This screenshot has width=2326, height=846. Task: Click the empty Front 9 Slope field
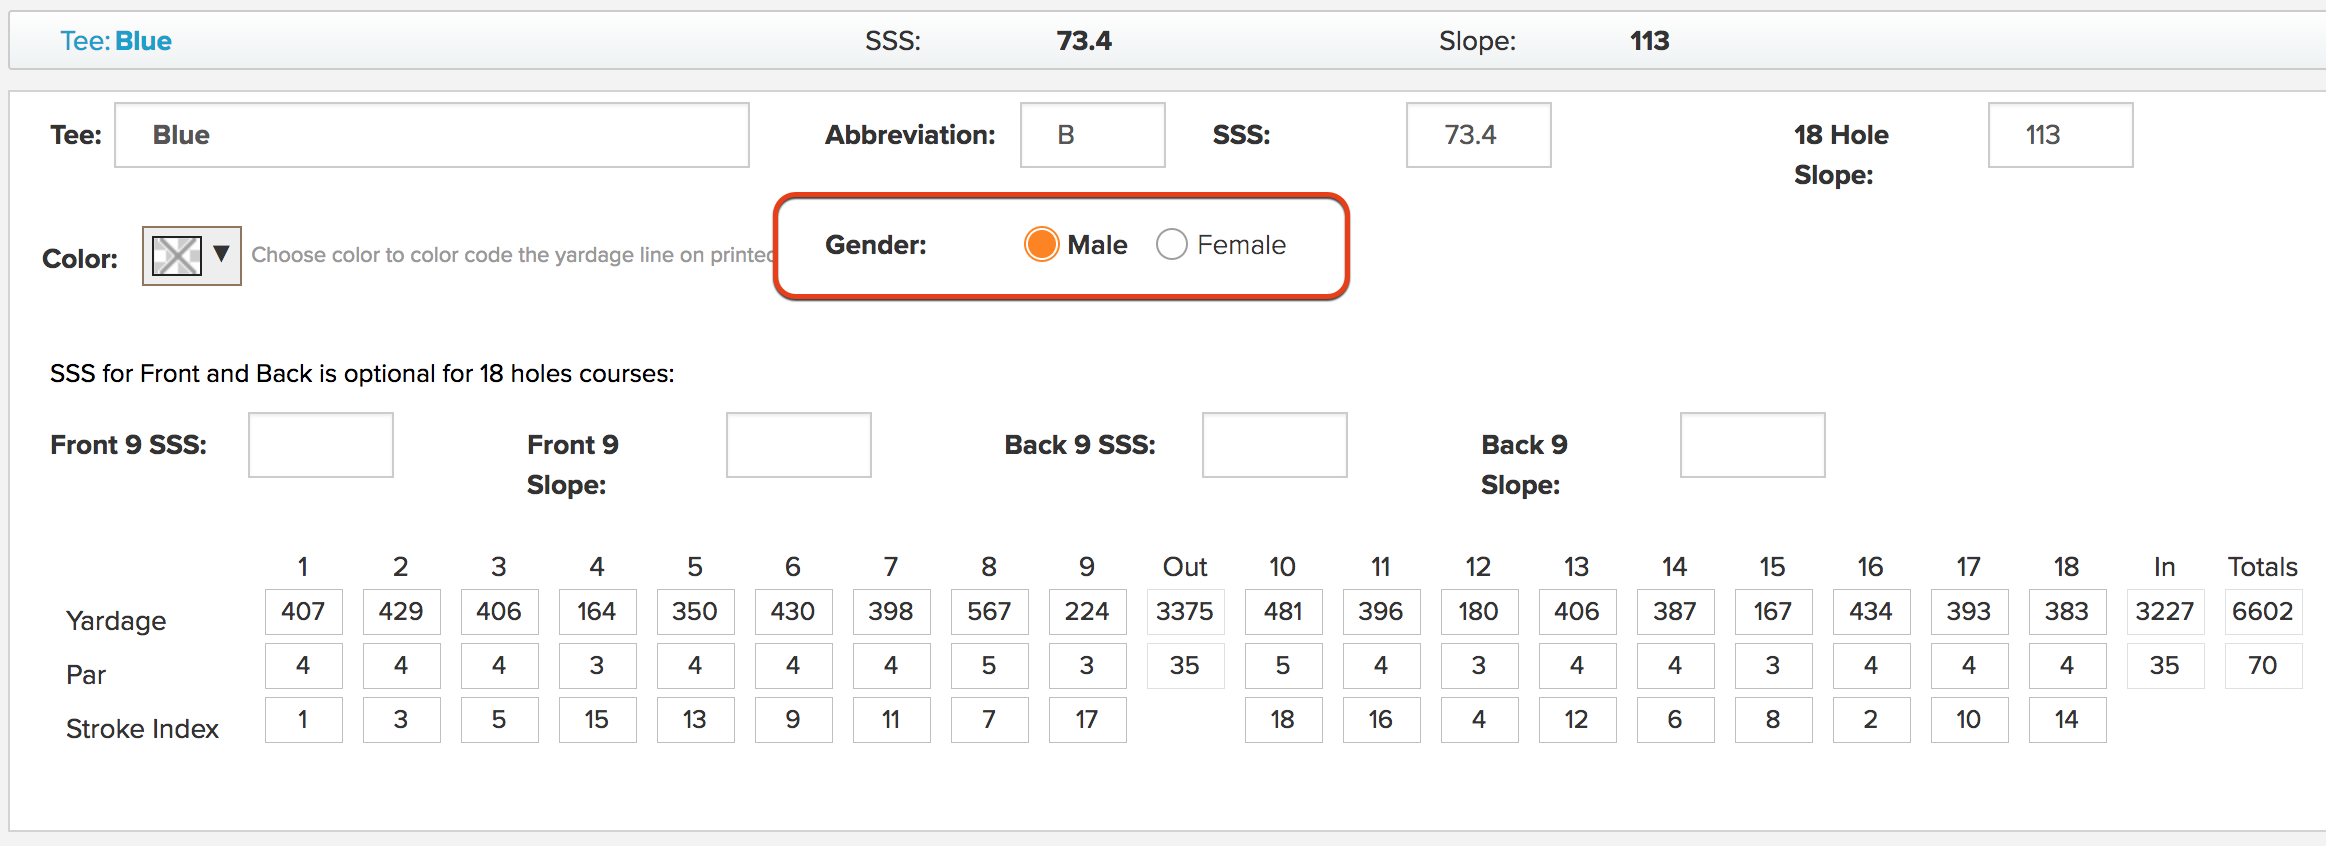click(799, 445)
